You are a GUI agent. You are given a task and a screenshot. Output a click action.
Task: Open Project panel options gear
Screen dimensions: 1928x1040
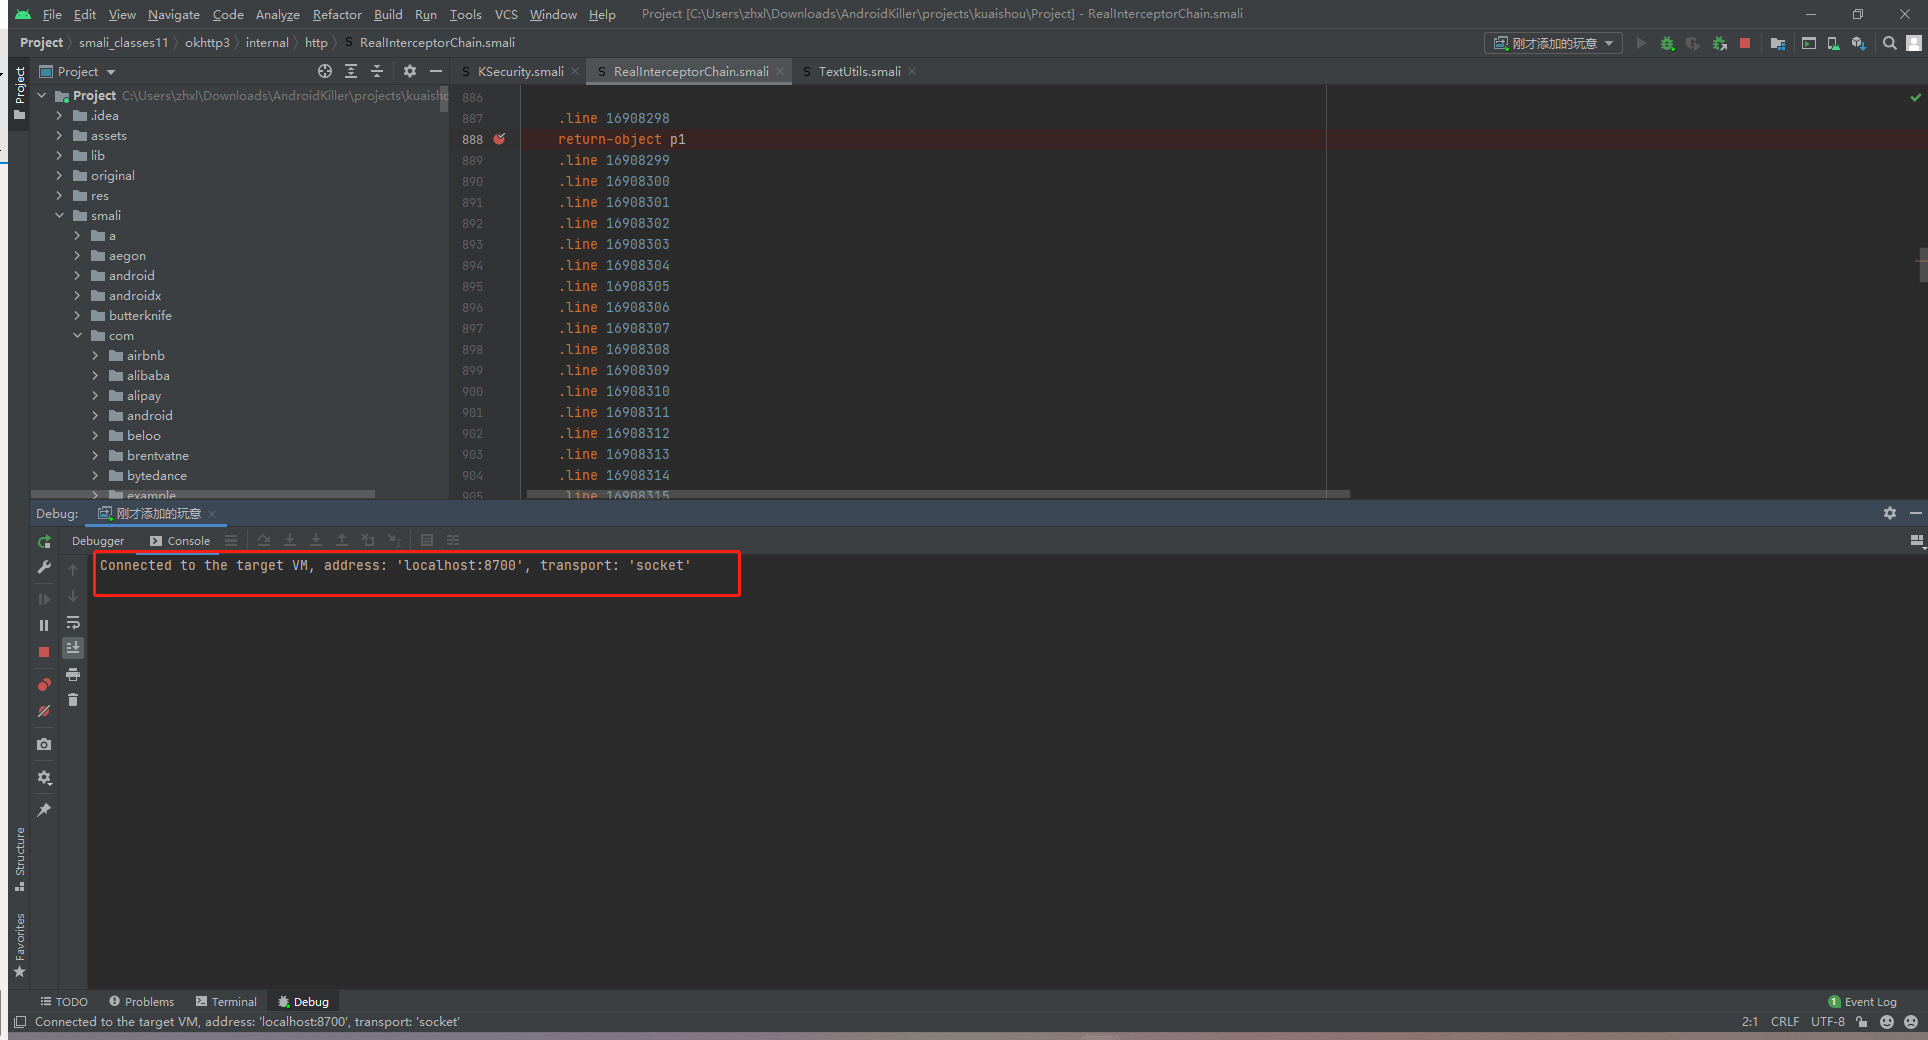(x=410, y=71)
